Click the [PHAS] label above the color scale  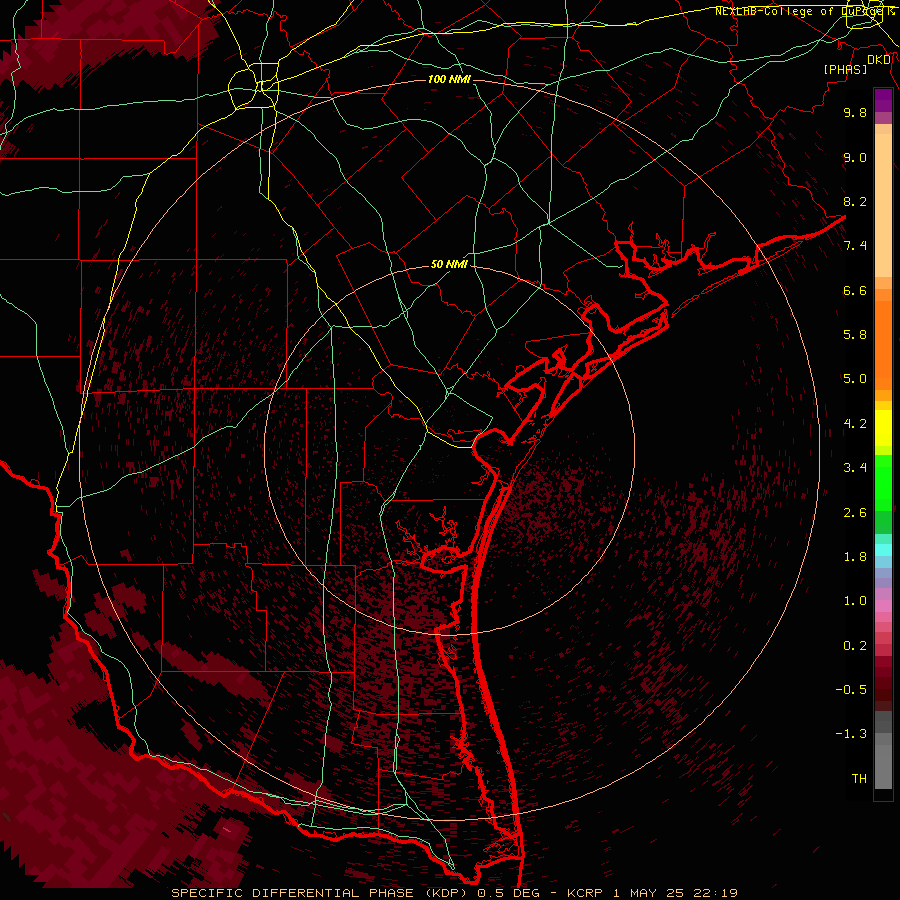click(x=845, y=69)
